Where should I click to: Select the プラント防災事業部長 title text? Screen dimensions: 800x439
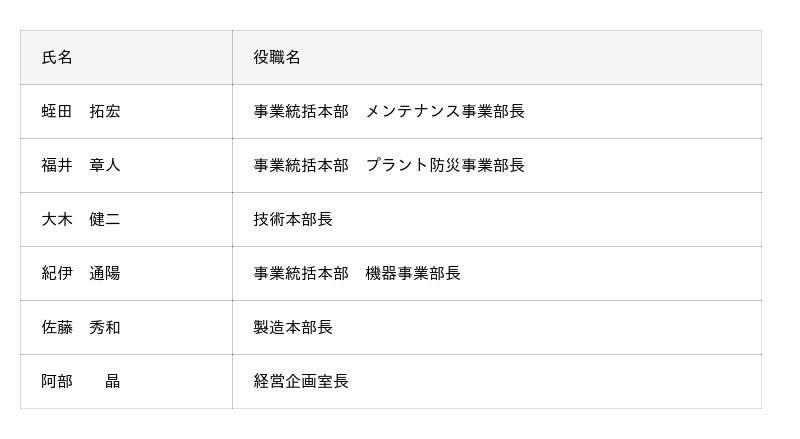click(445, 166)
